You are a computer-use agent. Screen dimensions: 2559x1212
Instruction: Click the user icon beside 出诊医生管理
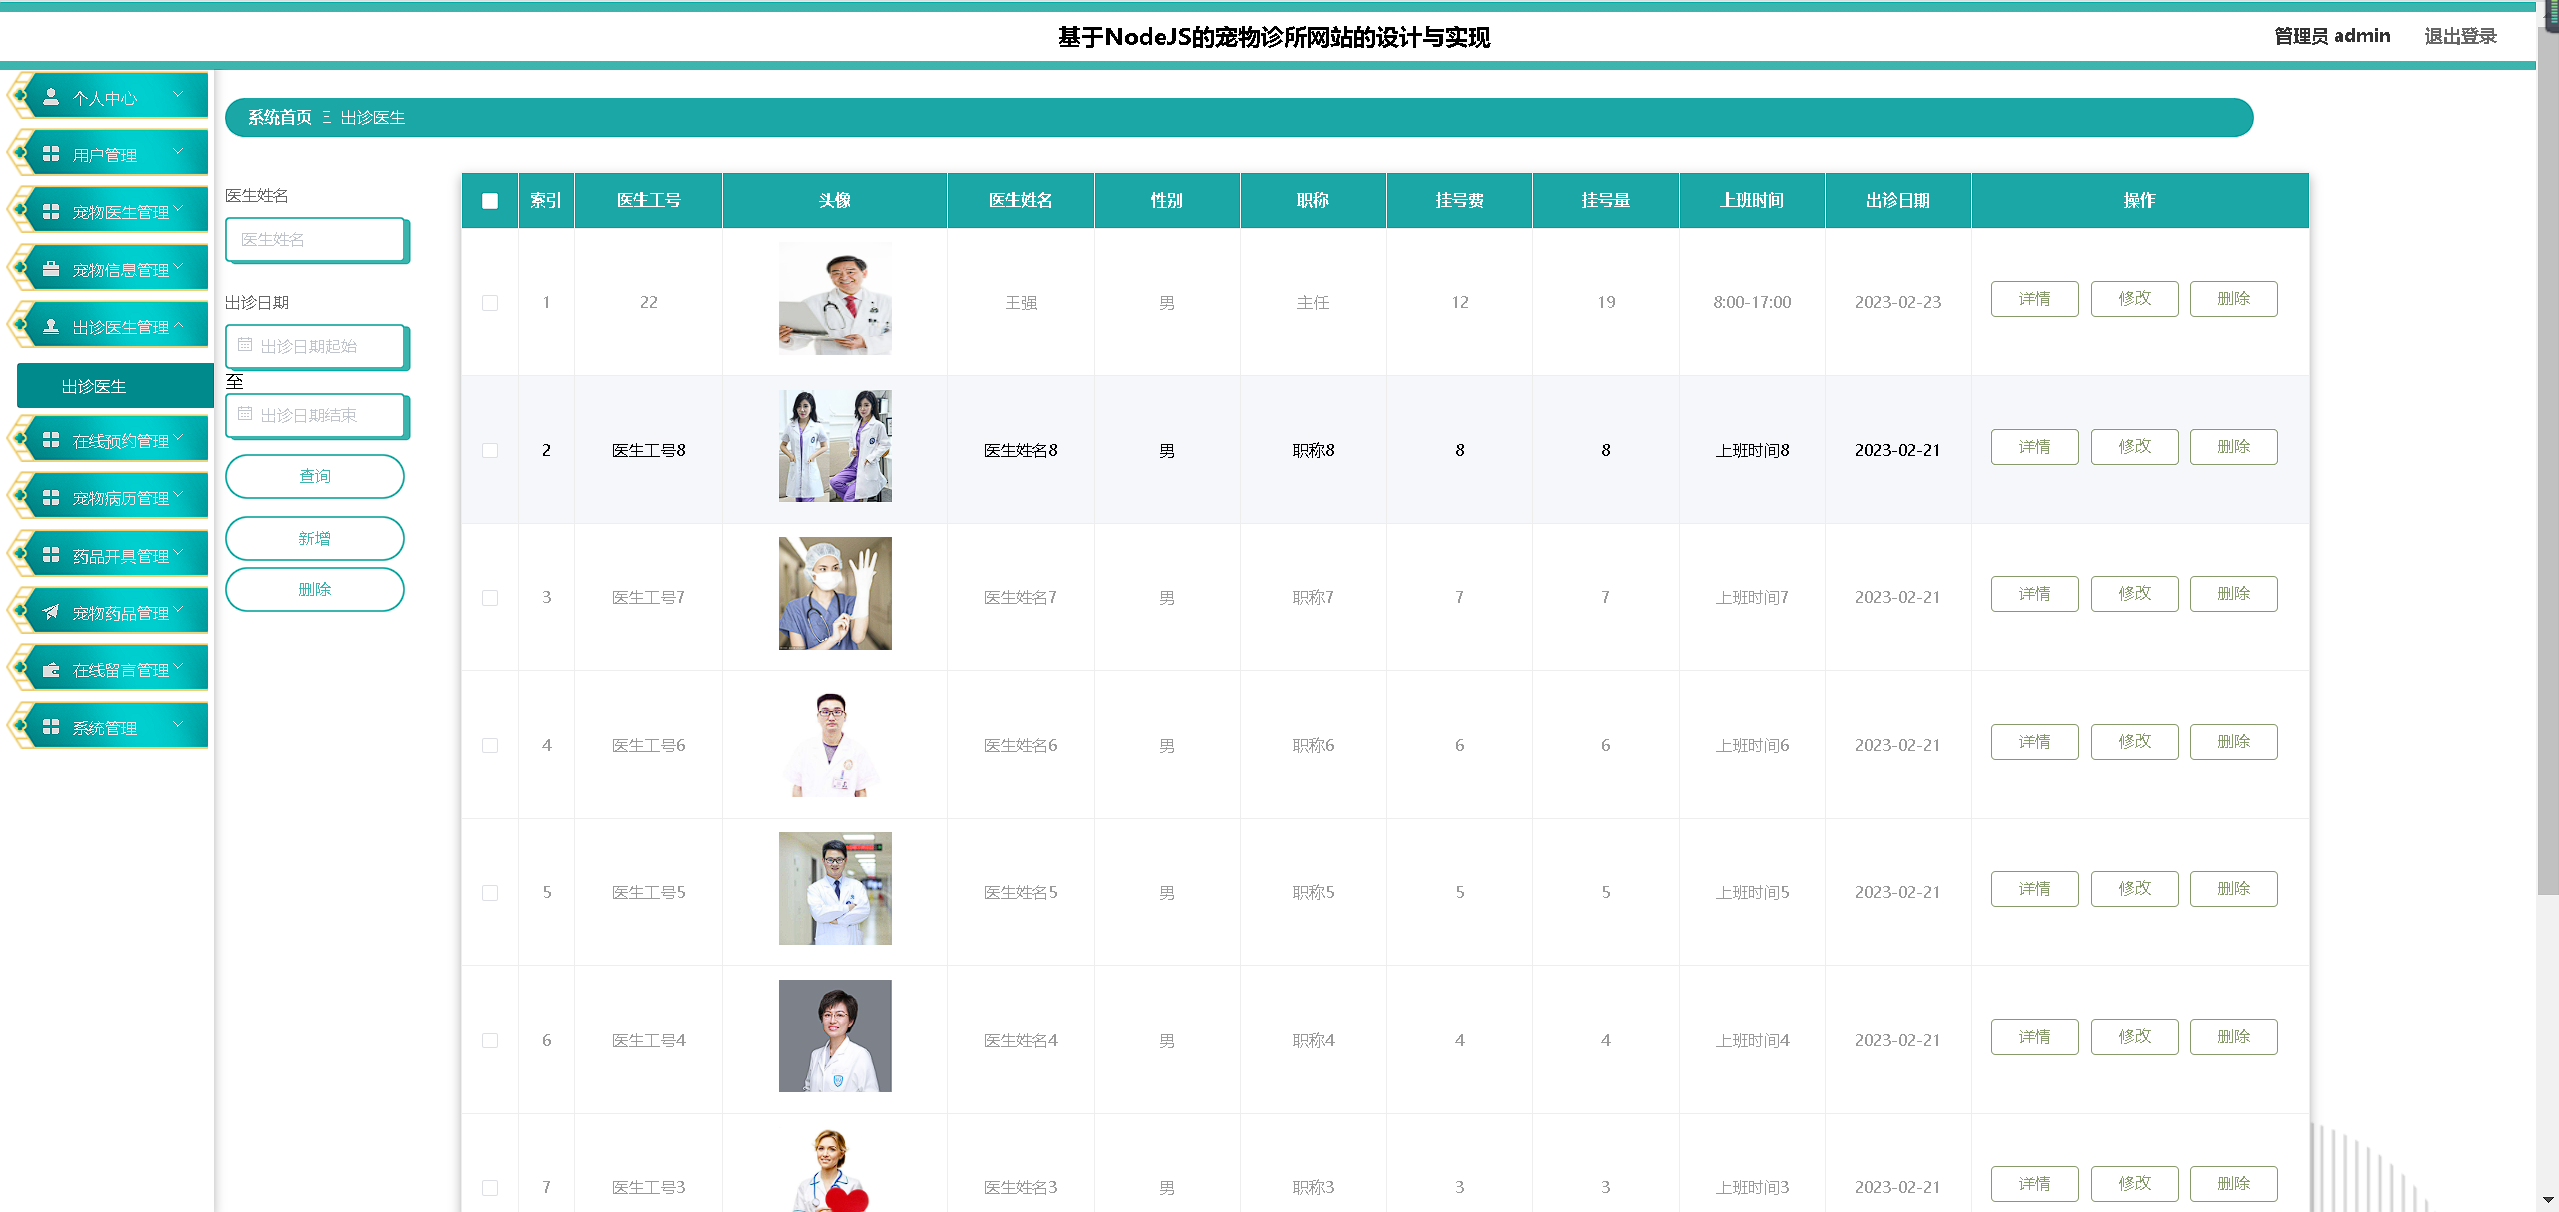pyautogui.click(x=51, y=326)
